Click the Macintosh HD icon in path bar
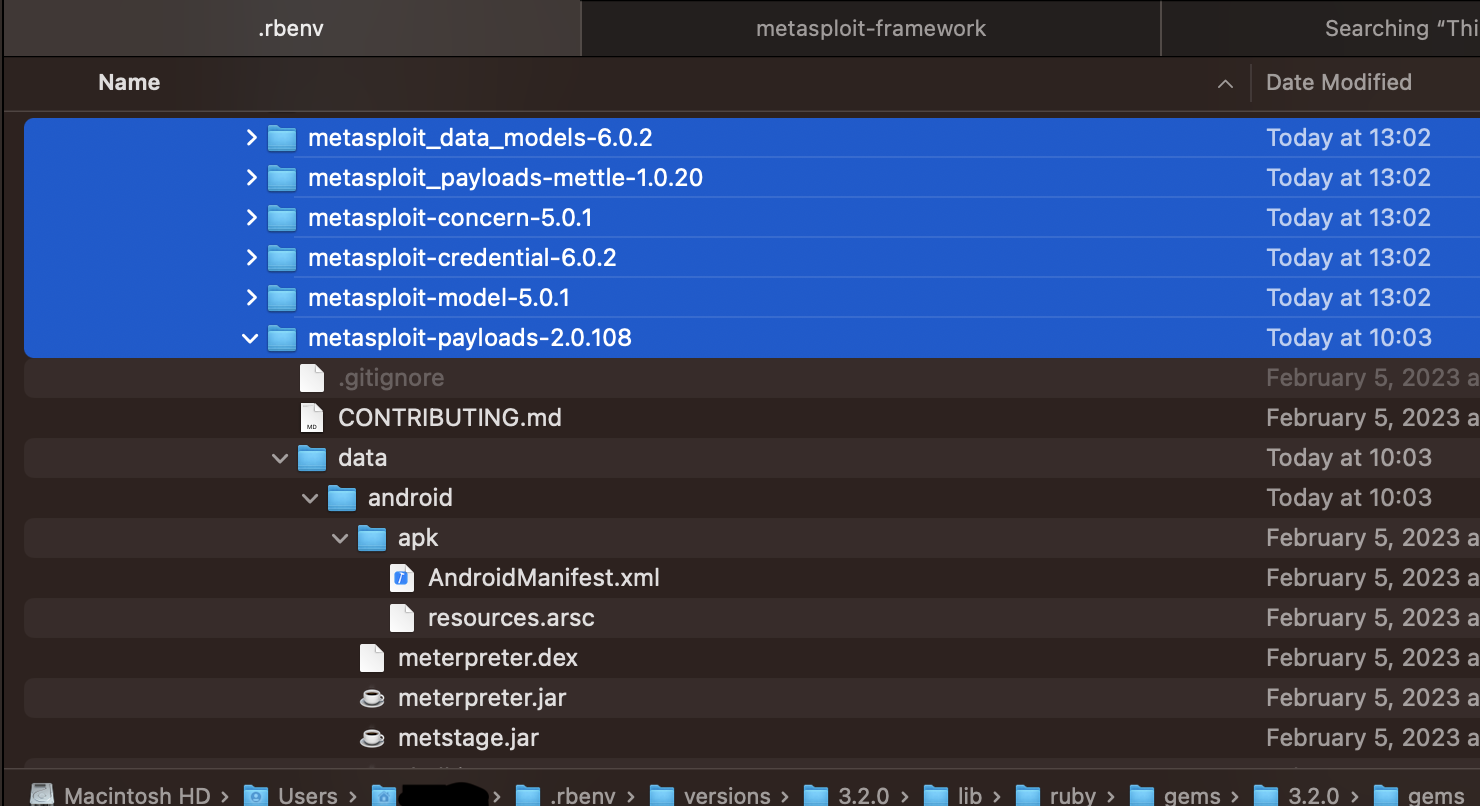 point(42,793)
